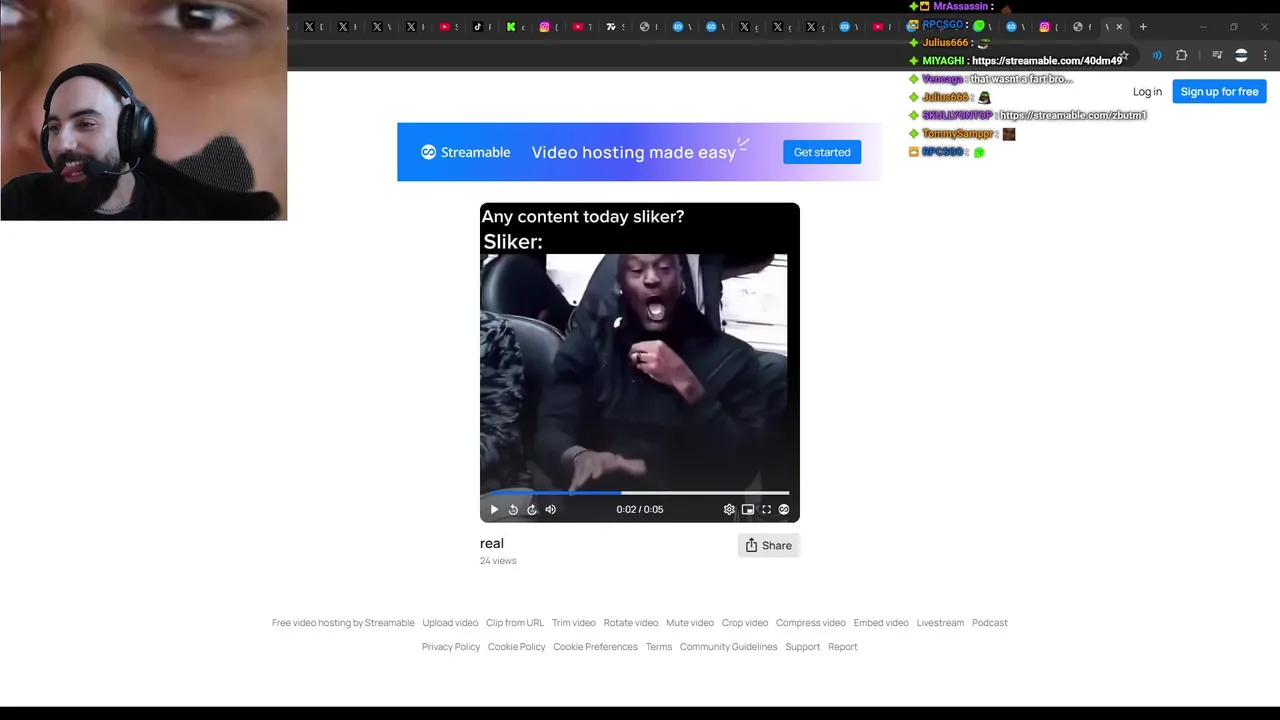Click the Streamable logo in the banner
Screen dimensions: 1280x720
click(x=466, y=152)
